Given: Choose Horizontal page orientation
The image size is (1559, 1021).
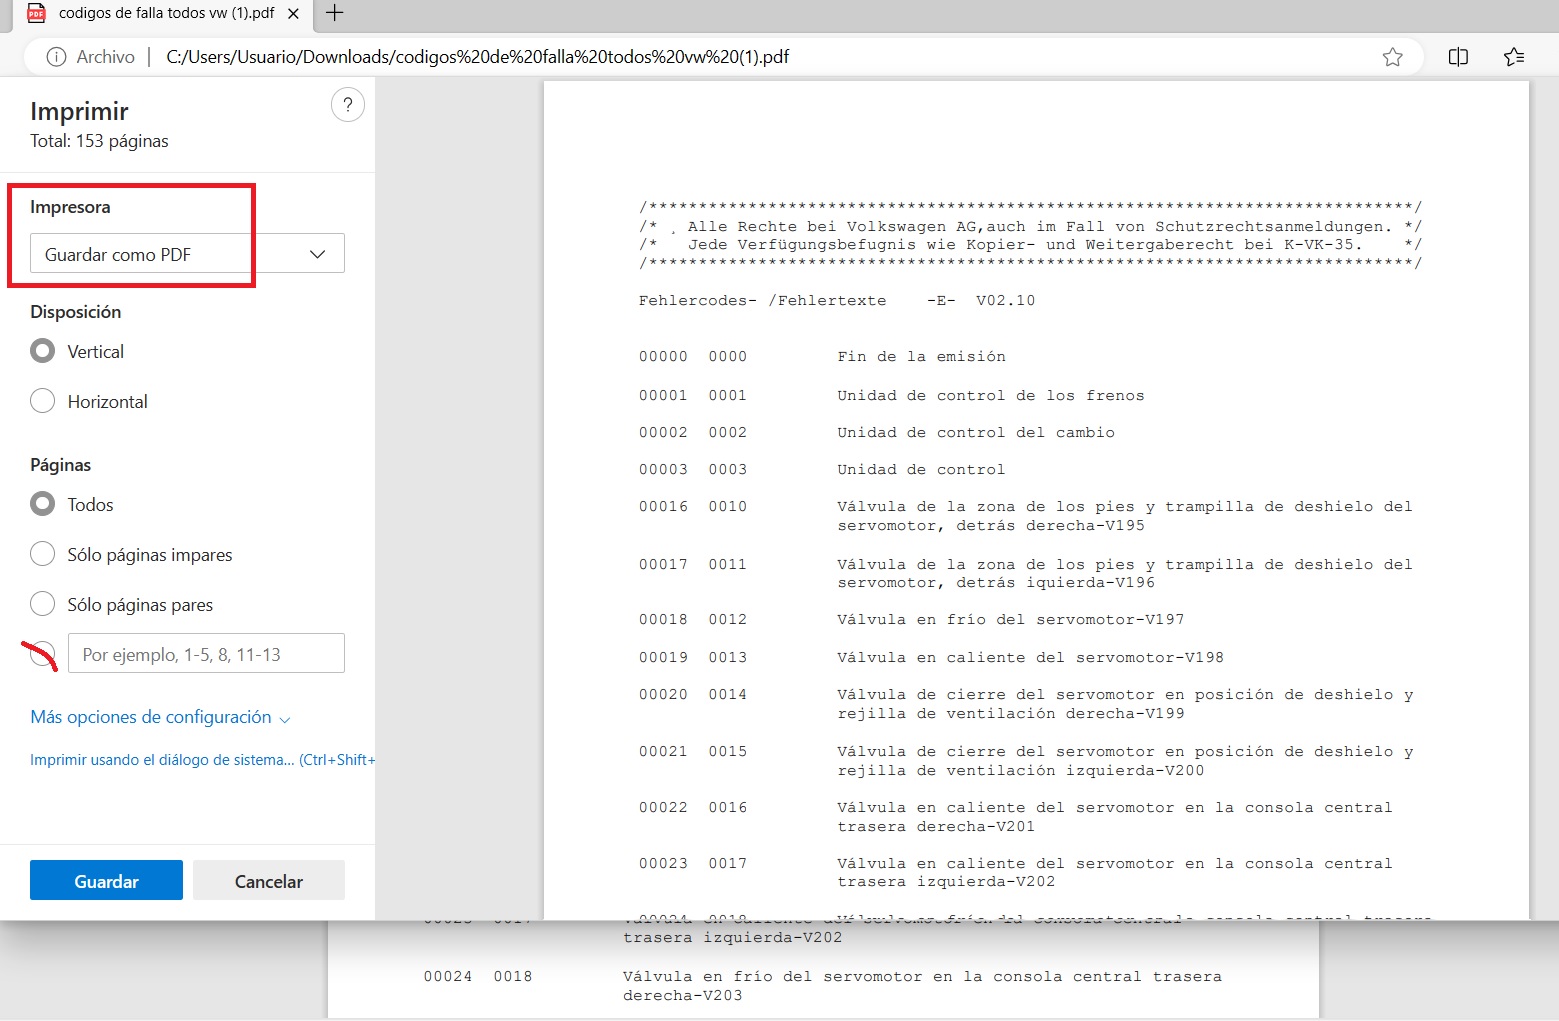Looking at the screenshot, I should coord(42,401).
